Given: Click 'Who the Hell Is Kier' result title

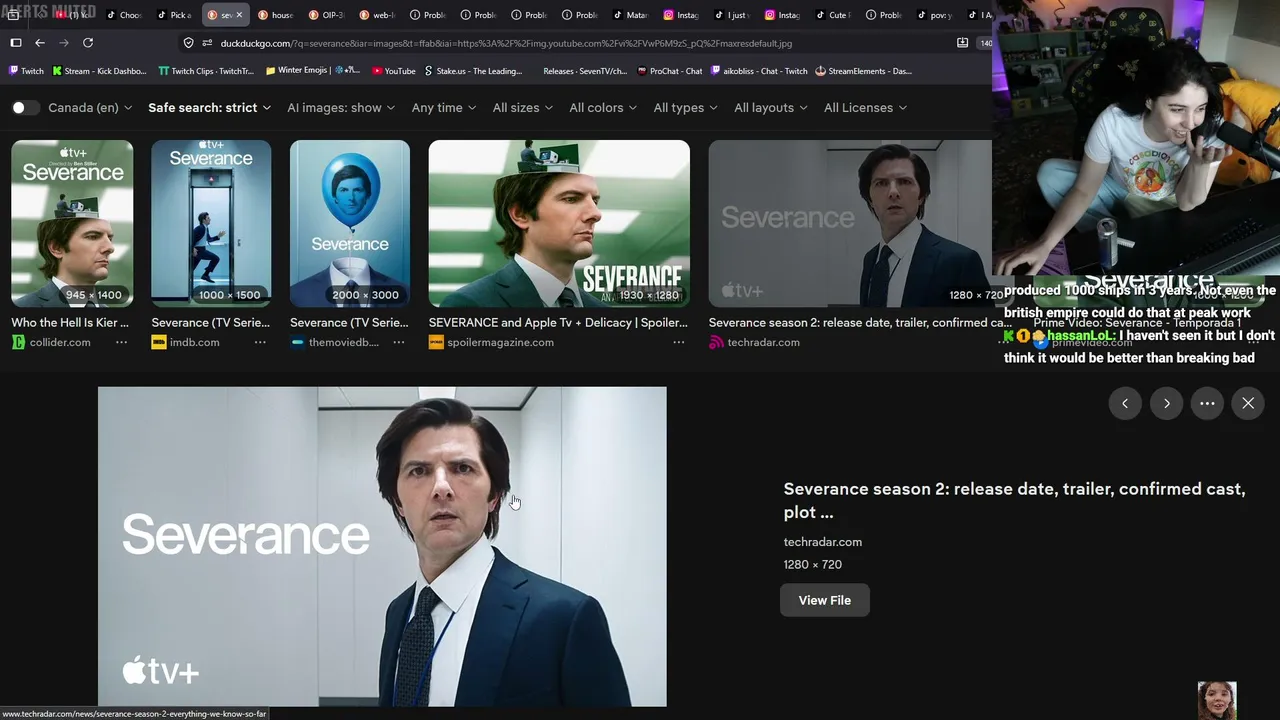Looking at the screenshot, I should (x=70, y=323).
